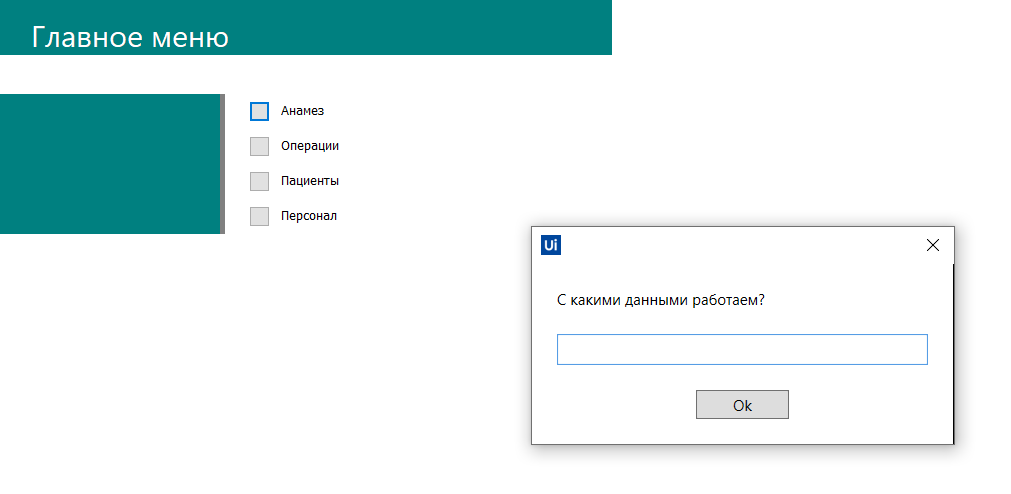Focus the dialog's text input field
1011x494 pixels.
pyautogui.click(x=742, y=350)
